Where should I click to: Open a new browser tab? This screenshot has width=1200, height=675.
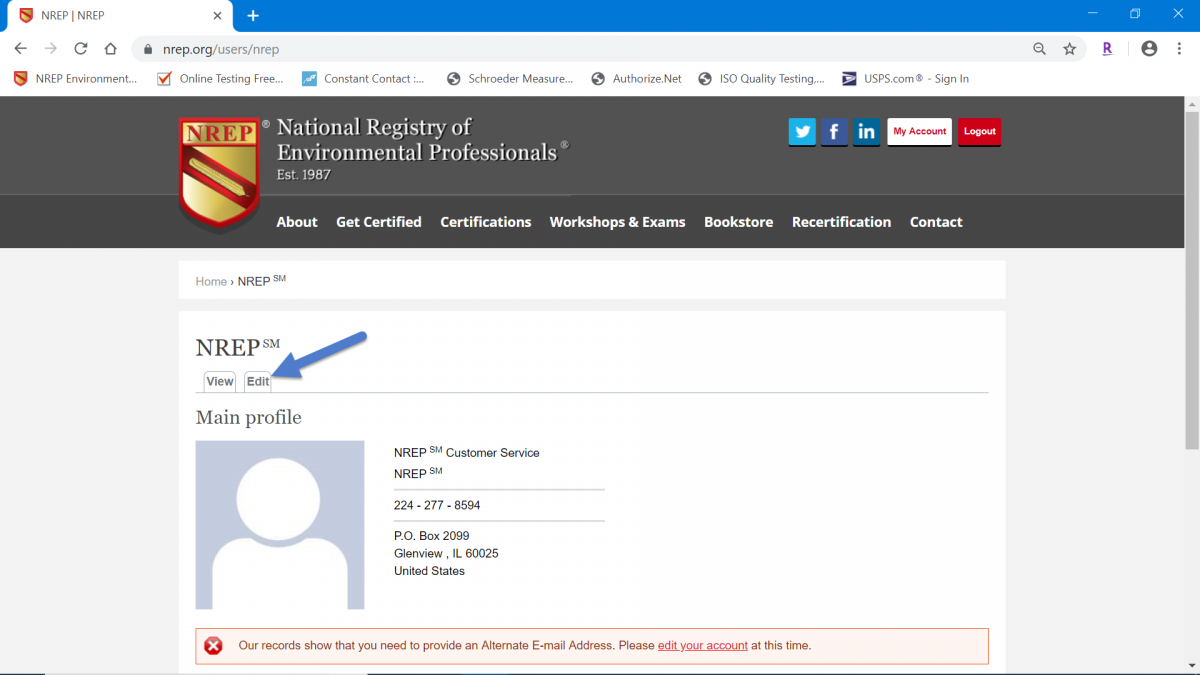click(x=253, y=15)
